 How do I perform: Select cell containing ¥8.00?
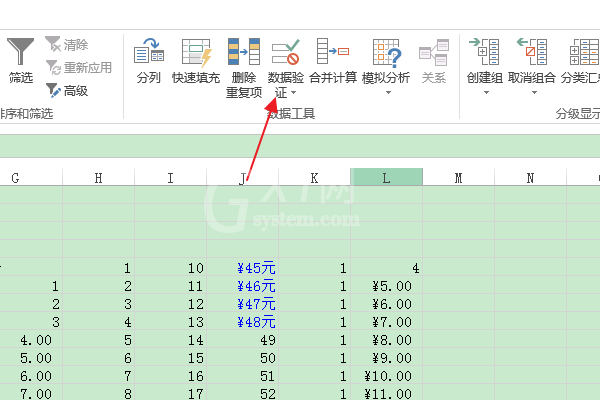[x=386, y=340]
